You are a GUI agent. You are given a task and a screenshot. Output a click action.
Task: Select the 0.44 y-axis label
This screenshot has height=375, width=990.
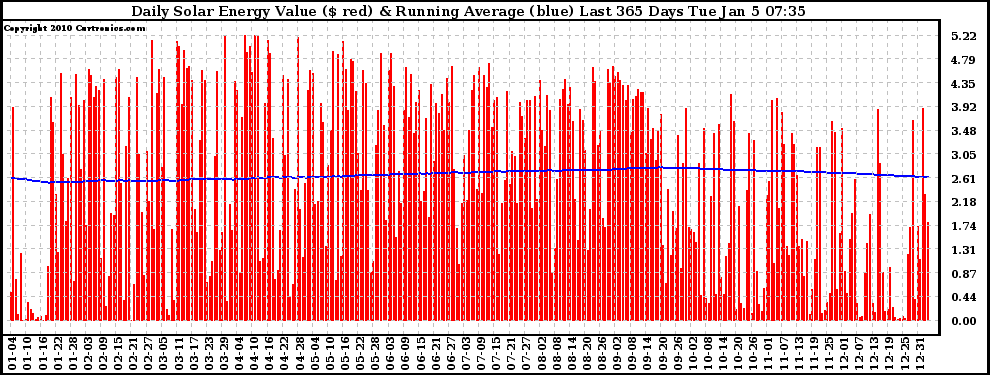[963, 298]
